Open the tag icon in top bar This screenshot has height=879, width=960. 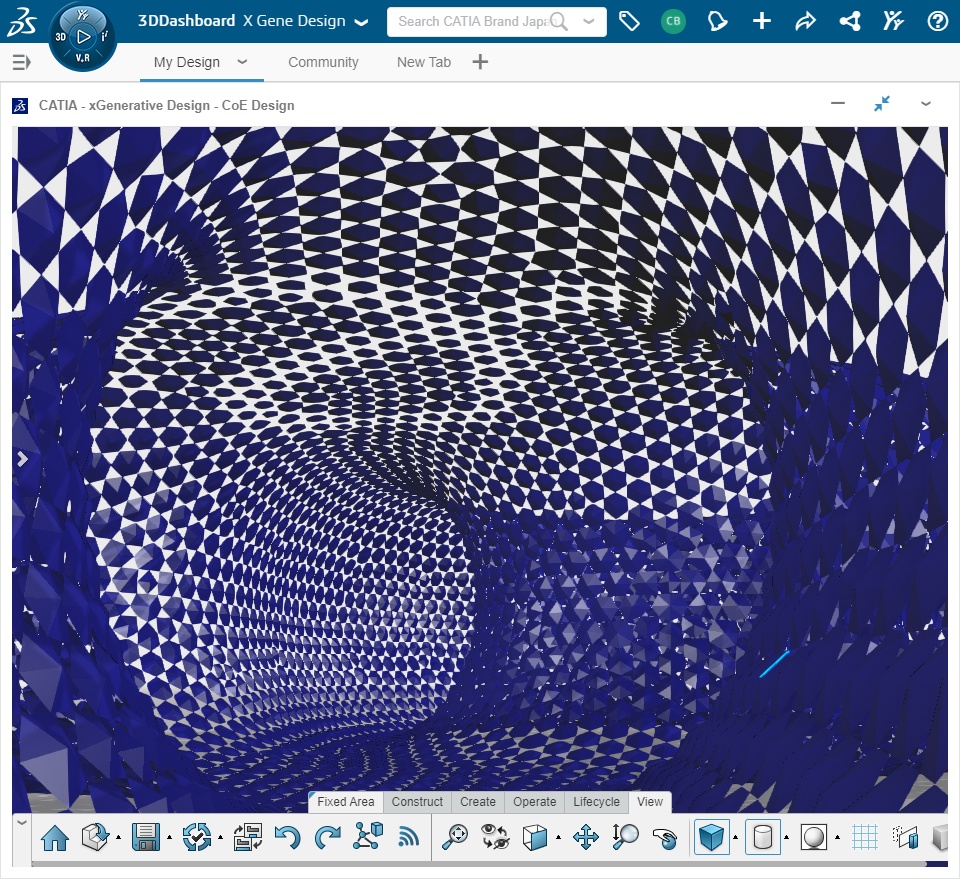pyautogui.click(x=629, y=21)
